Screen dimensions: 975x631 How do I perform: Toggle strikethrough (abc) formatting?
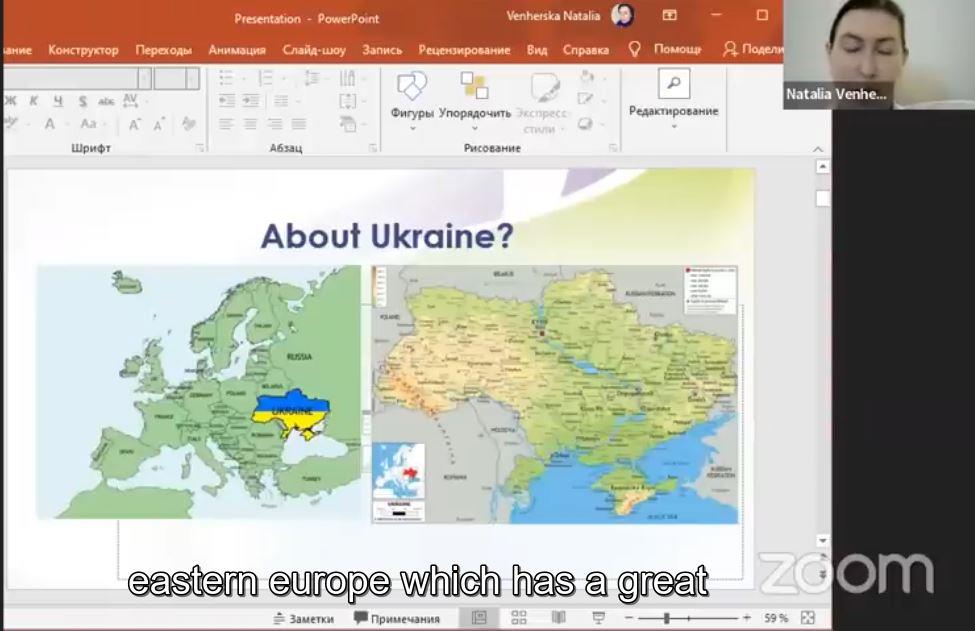106,101
